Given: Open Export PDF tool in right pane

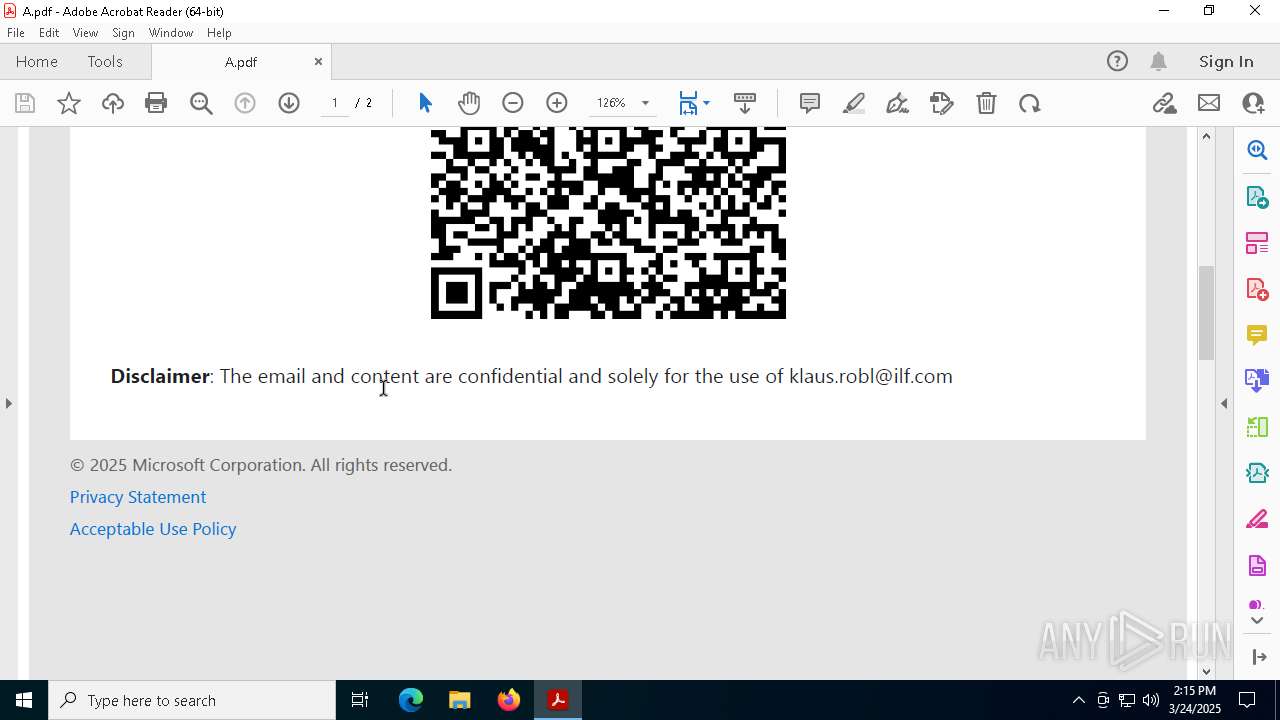Looking at the screenshot, I should click(x=1257, y=196).
